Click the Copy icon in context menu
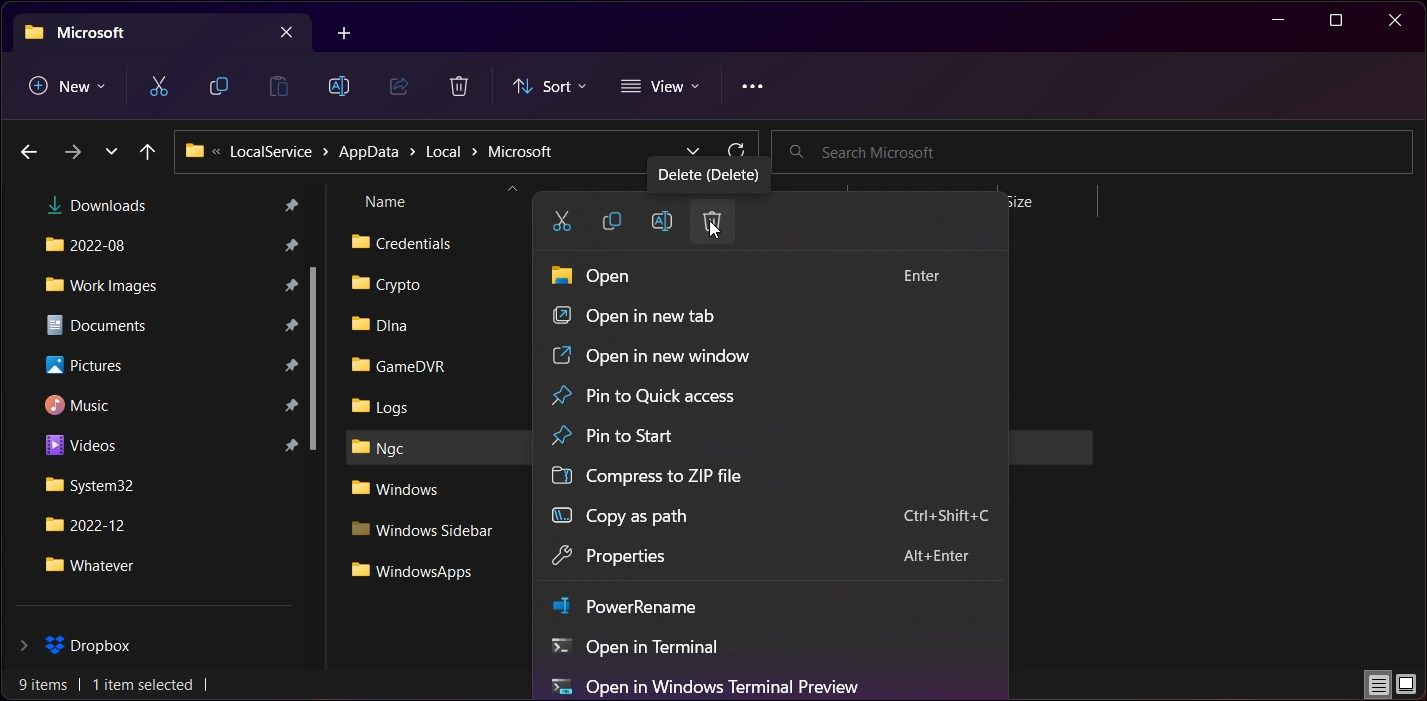 click(612, 222)
